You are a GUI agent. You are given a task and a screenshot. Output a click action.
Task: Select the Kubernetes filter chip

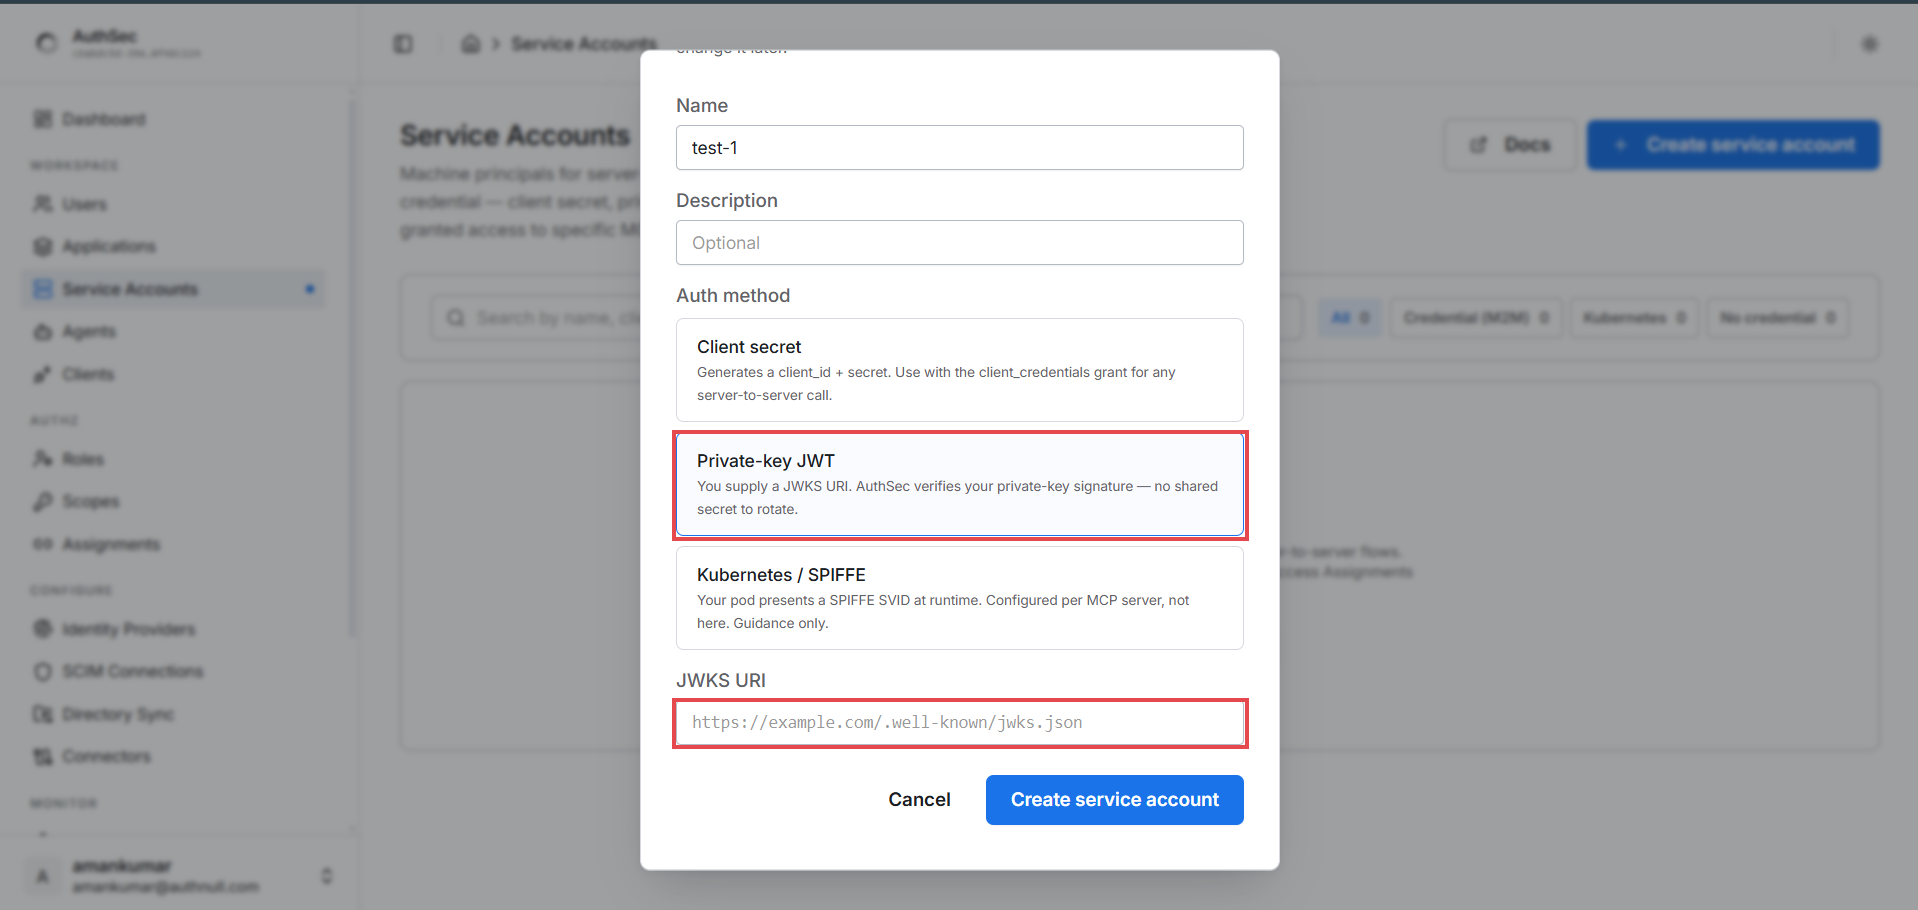click(x=1634, y=318)
